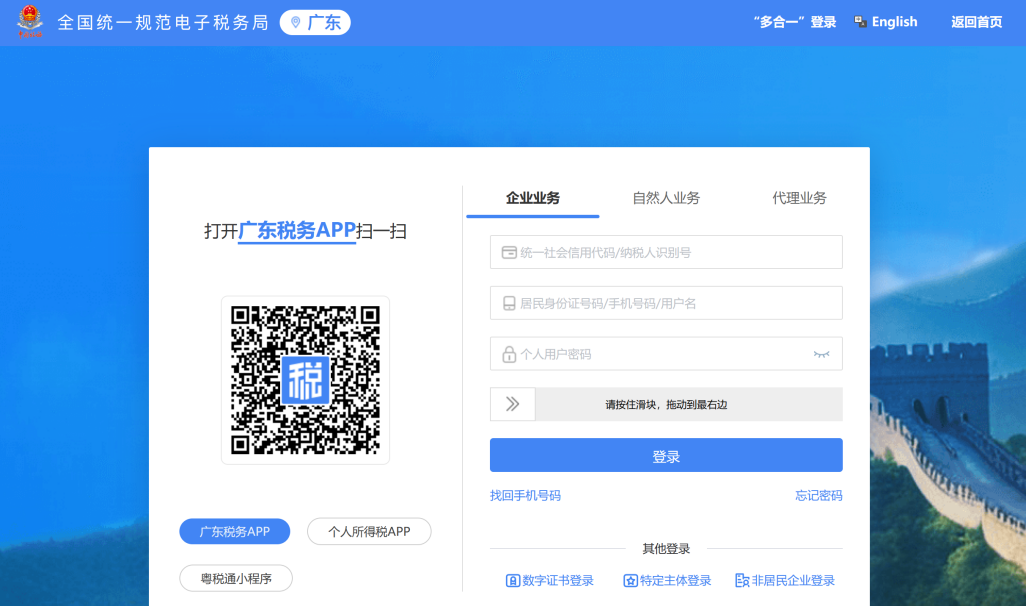
Task: Click the language icon next to English
Action: point(861,22)
